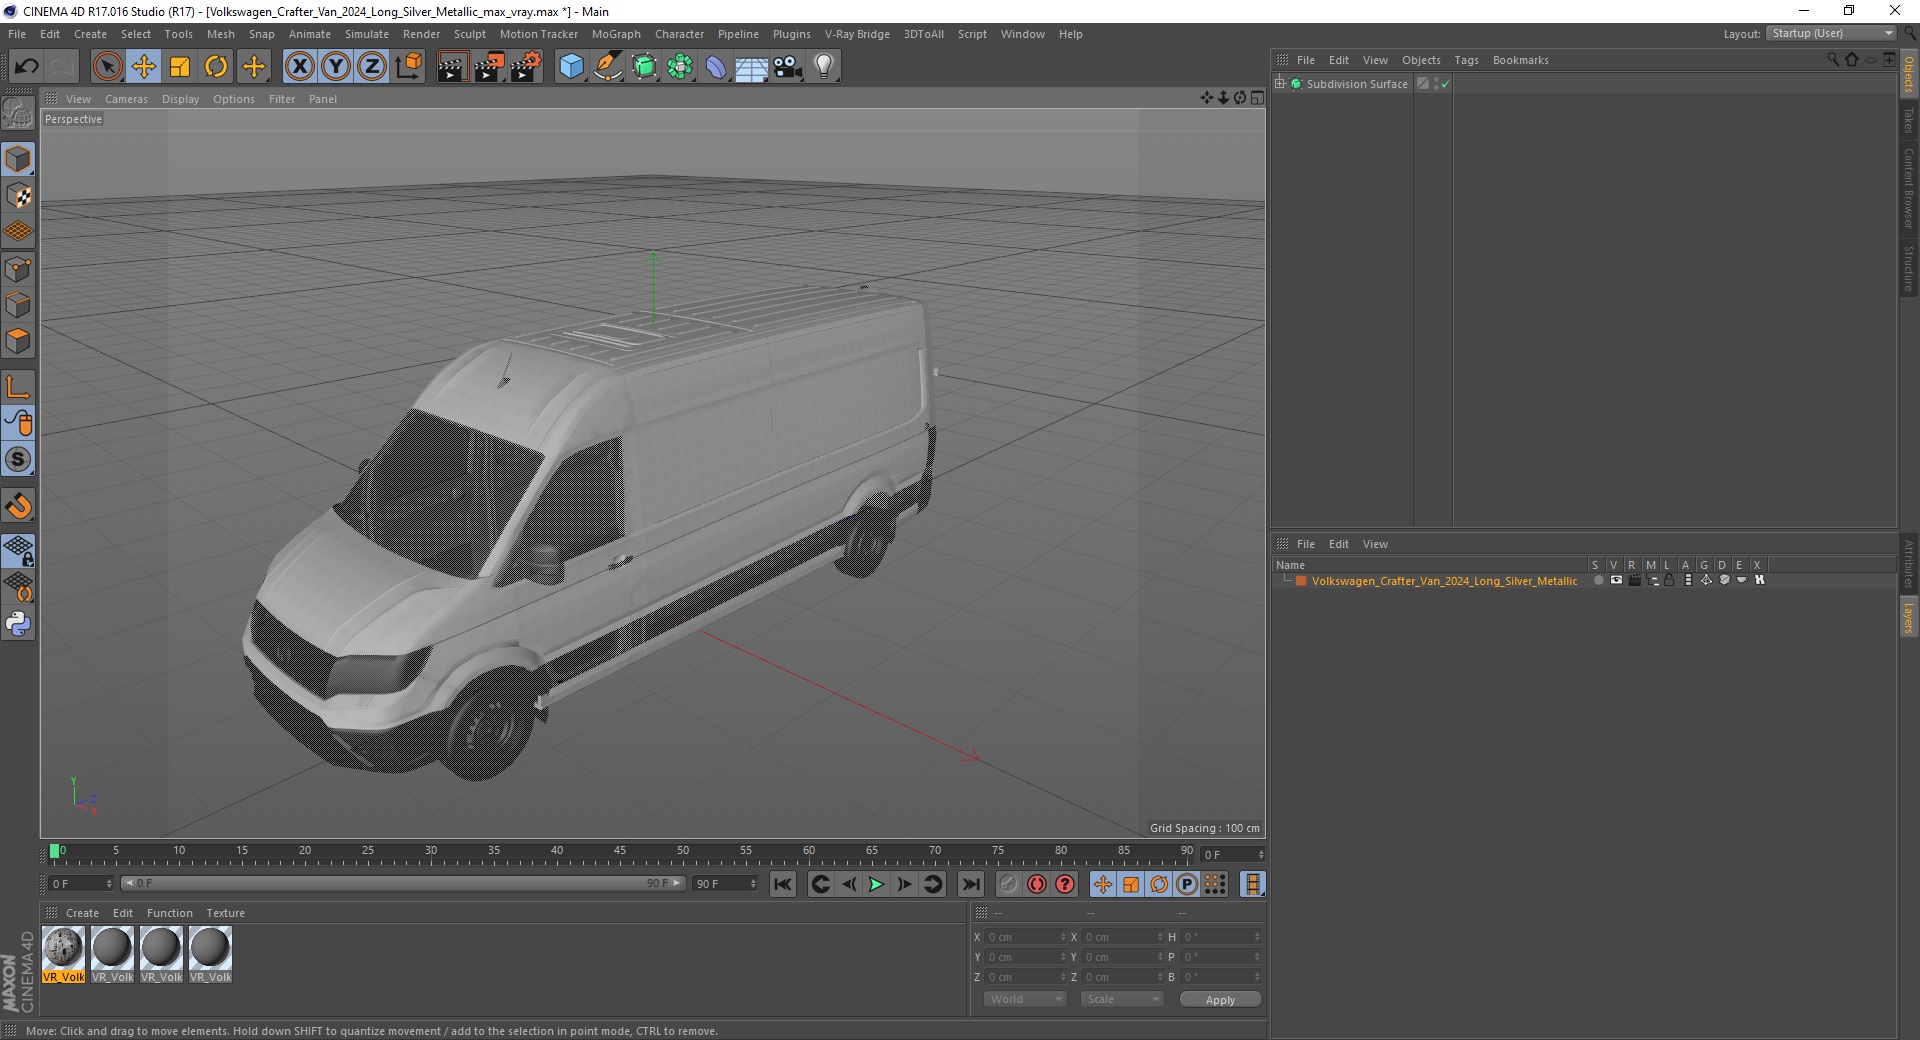Toggle layer view visibility icon

pos(1616,580)
